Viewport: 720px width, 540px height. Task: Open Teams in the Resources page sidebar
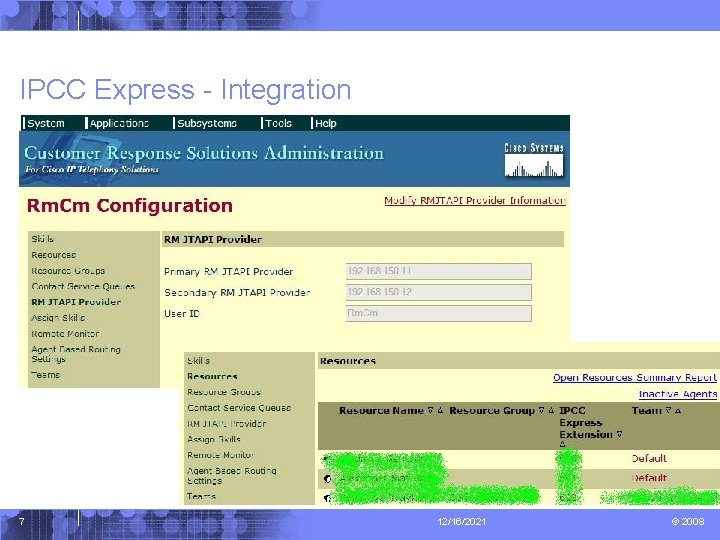pos(201,496)
